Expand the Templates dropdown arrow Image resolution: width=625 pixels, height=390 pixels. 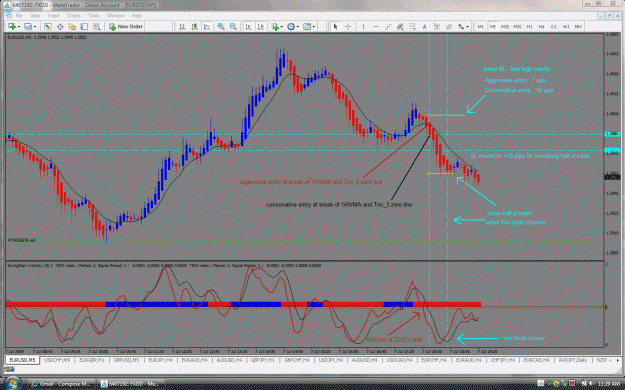tap(314, 27)
